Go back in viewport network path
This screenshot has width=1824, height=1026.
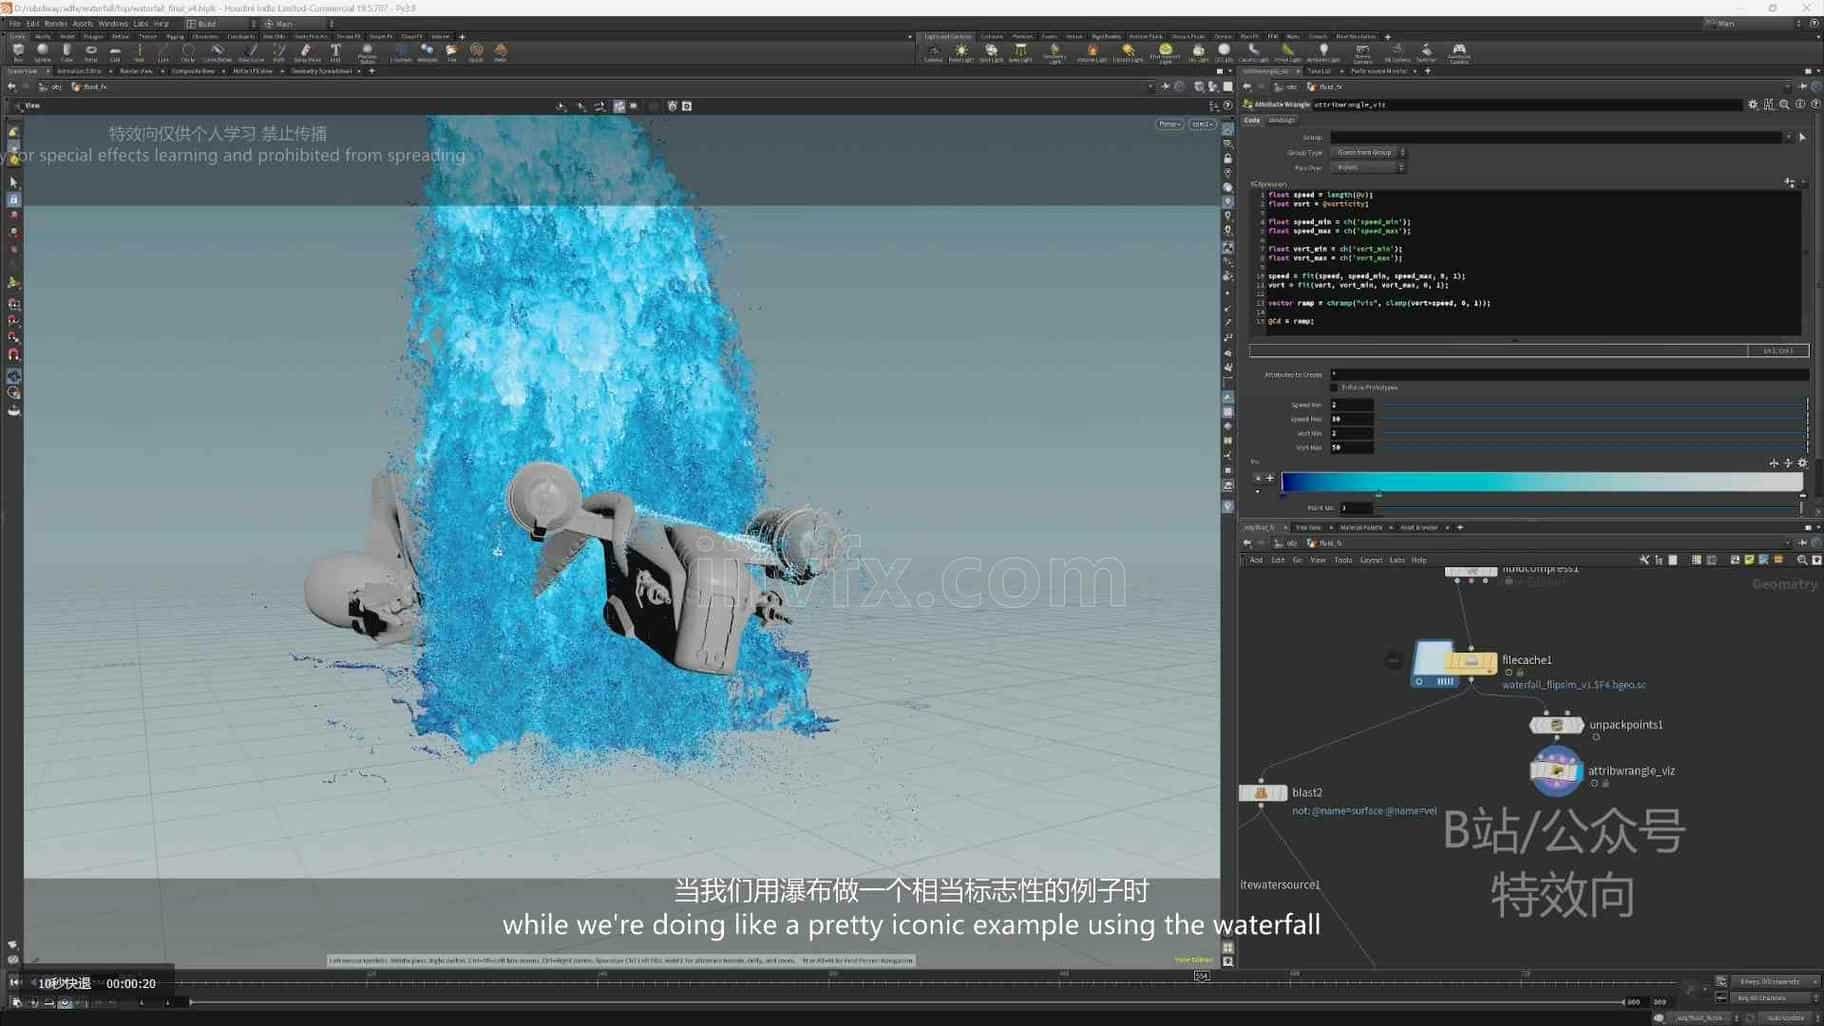click(x=11, y=87)
